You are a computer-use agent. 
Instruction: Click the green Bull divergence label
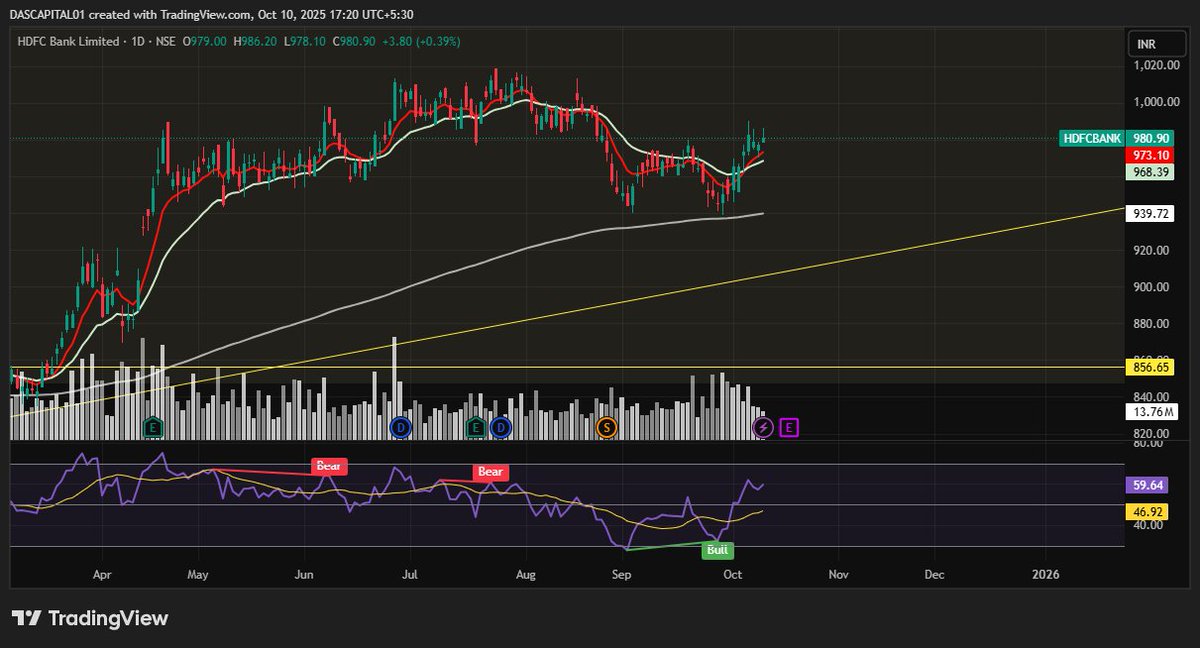(718, 550)
